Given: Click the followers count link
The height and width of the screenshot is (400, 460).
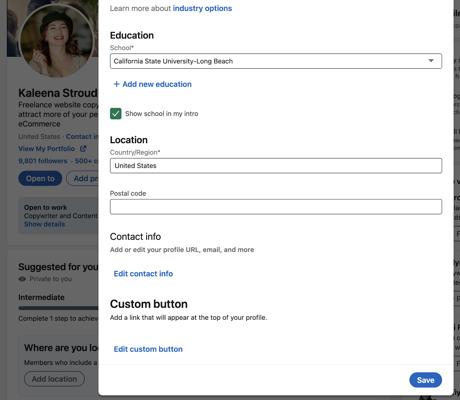Looking at the screenshot, I should click(x=43, y=161).
